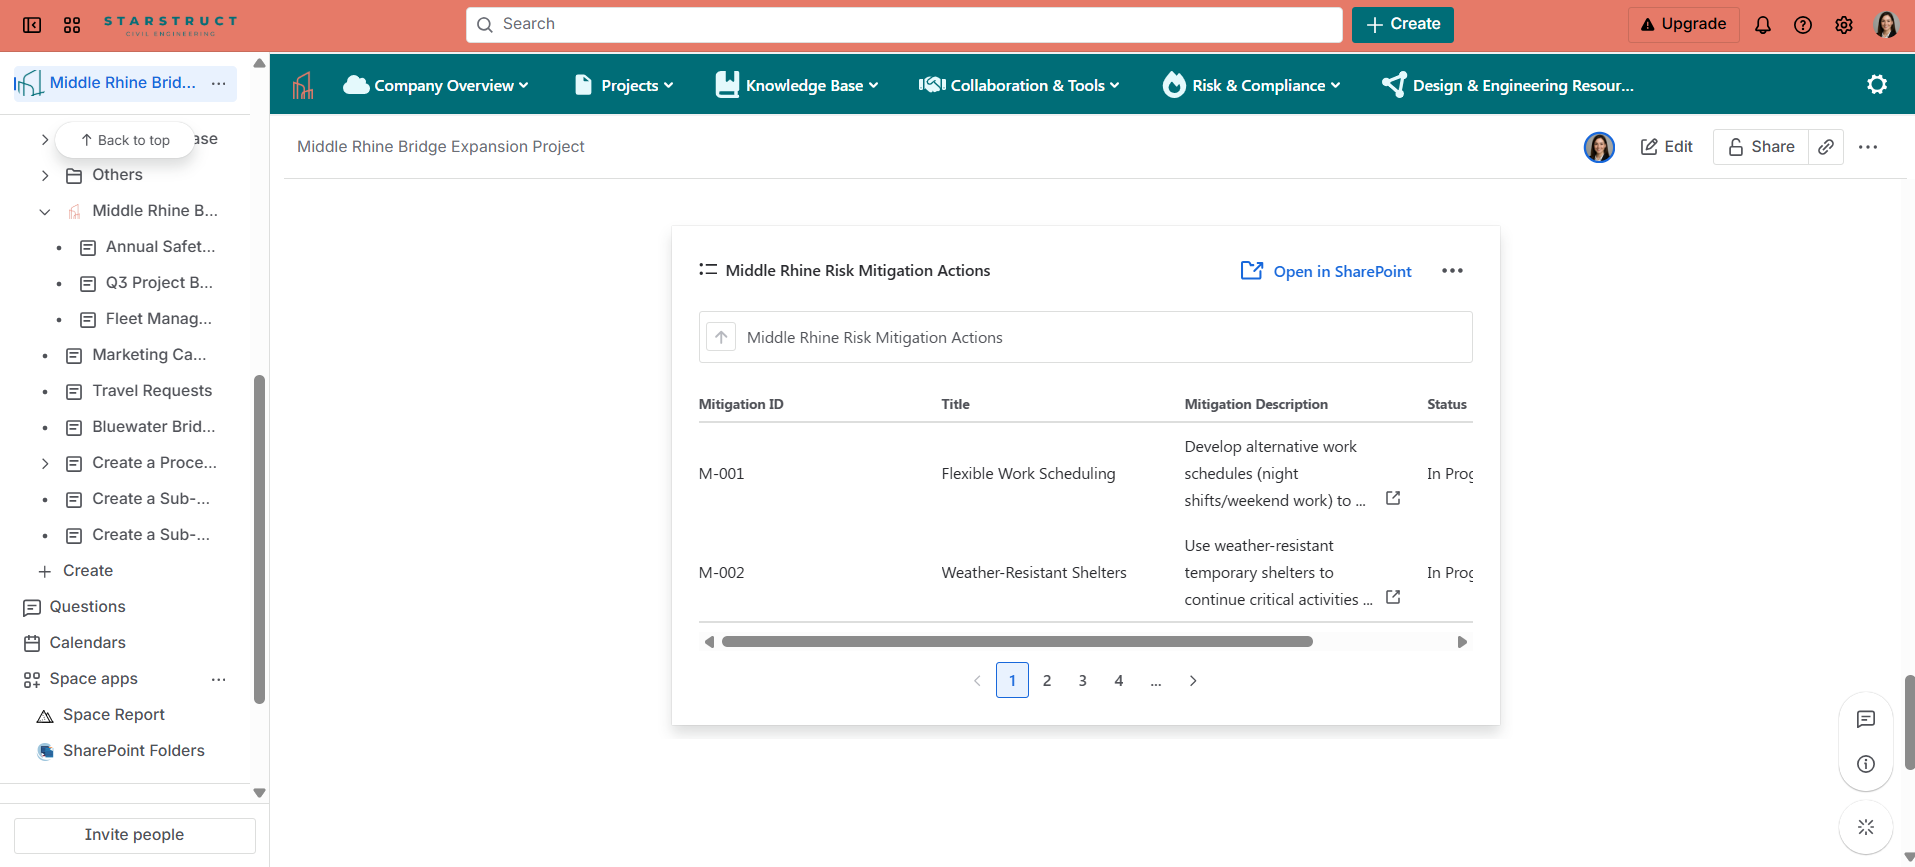Viewport: 1915px width, 867px height.
Task: Click the navigation bar settings gear
Action: pyautogui.click(x=1876, y=85)
